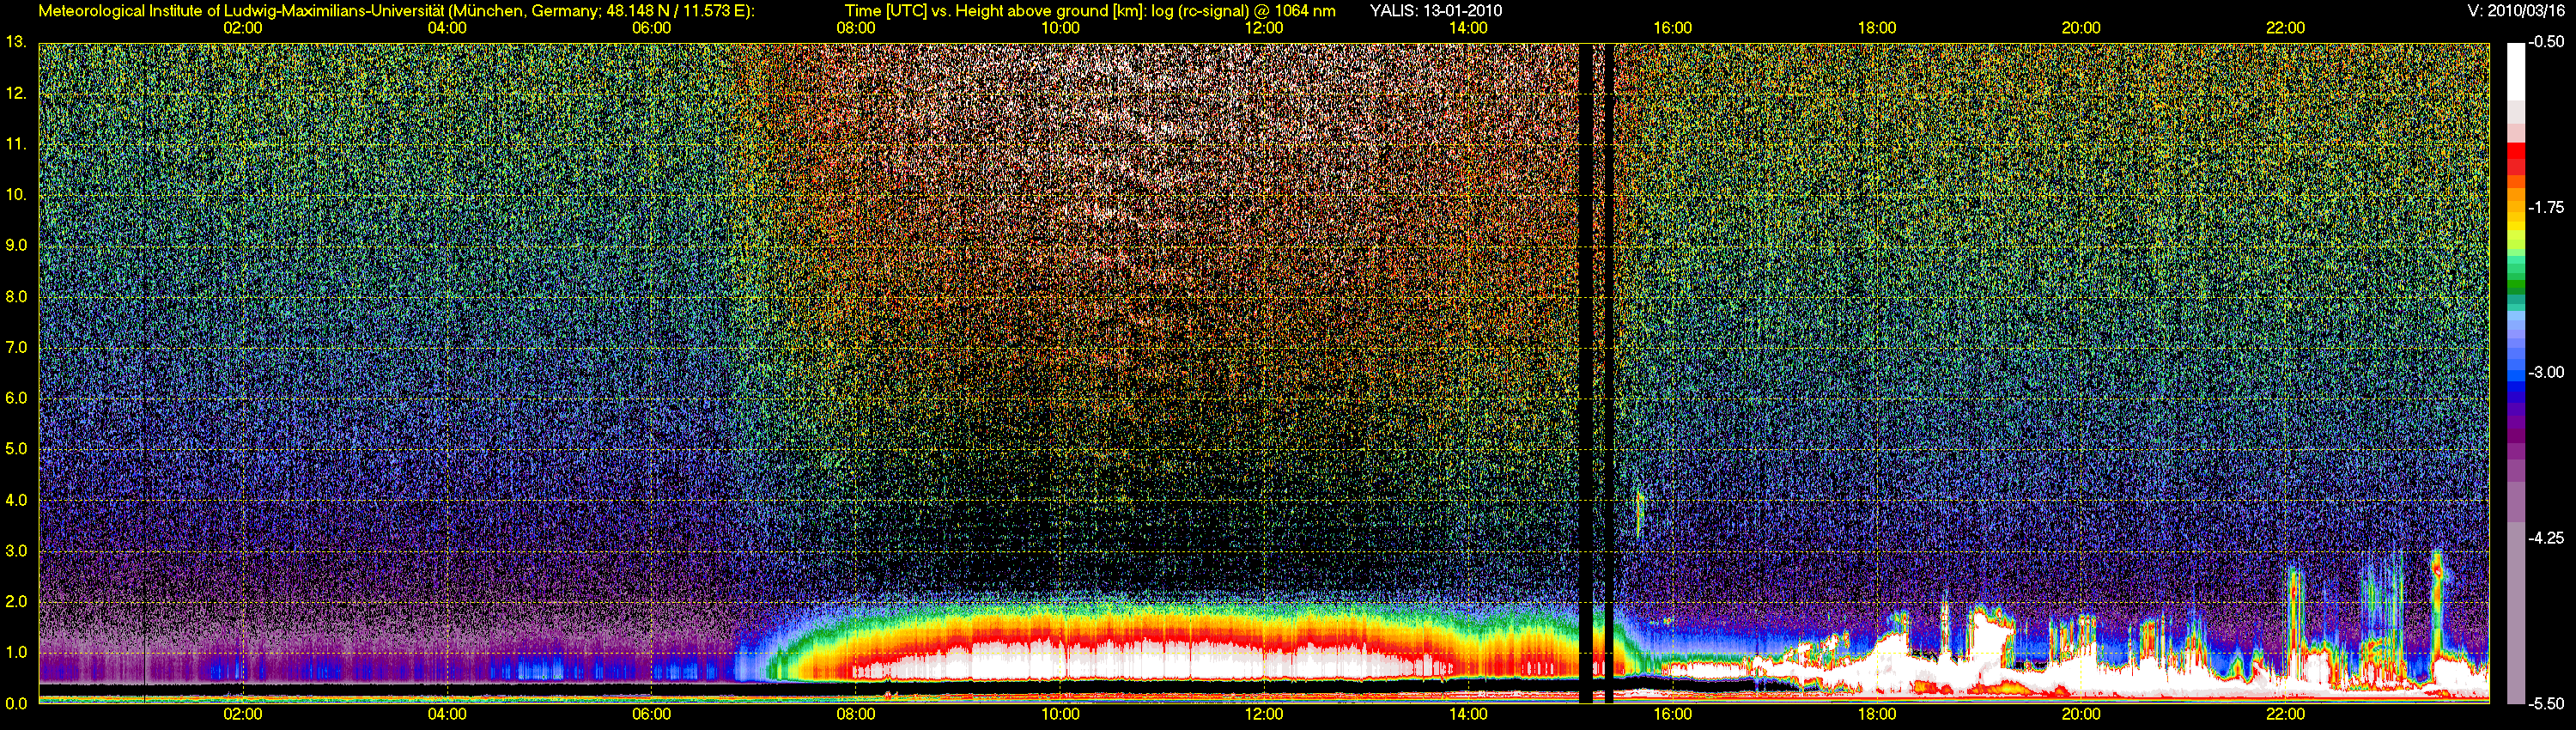Select the 22:00 label on the top time axis

pyautogui.click(x=2285, y=28)
